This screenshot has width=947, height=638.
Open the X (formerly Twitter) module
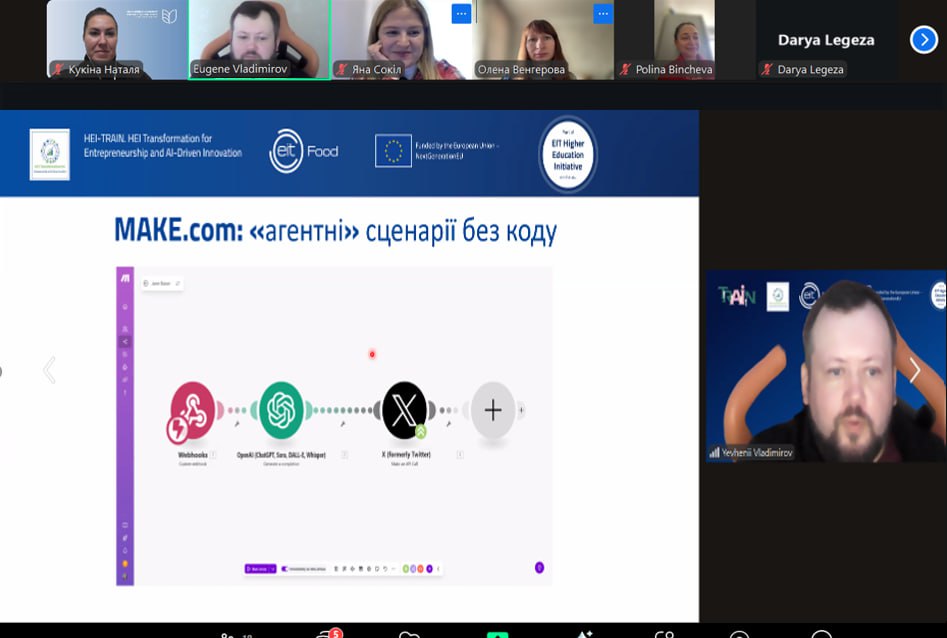(404, 410)
